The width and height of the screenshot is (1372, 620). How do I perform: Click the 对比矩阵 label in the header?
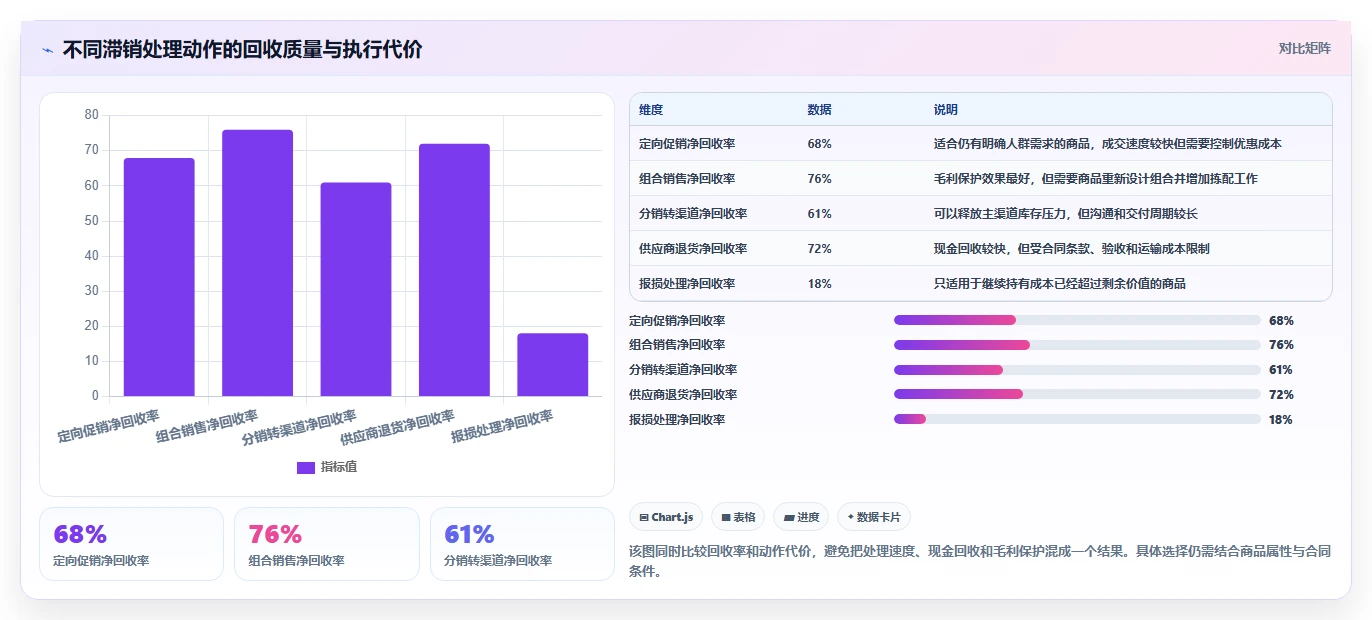[x=1305, y=48]
